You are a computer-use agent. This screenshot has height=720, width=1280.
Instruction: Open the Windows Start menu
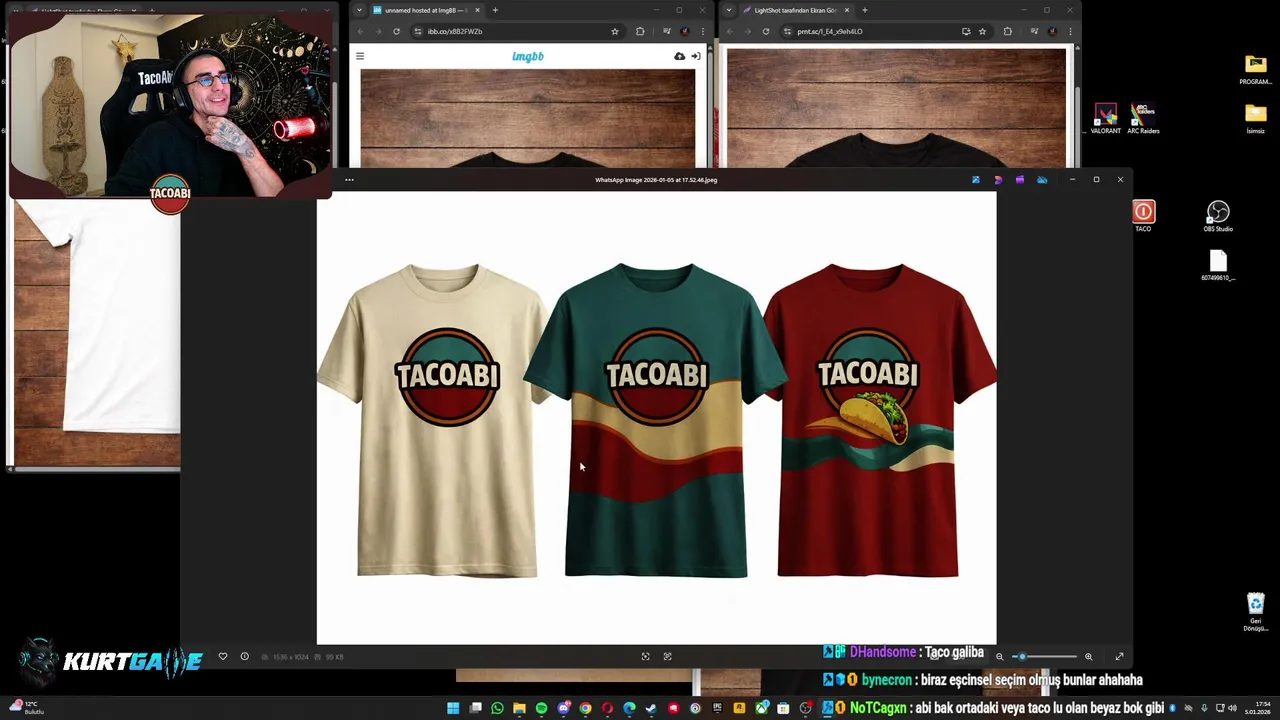point(453,708)
